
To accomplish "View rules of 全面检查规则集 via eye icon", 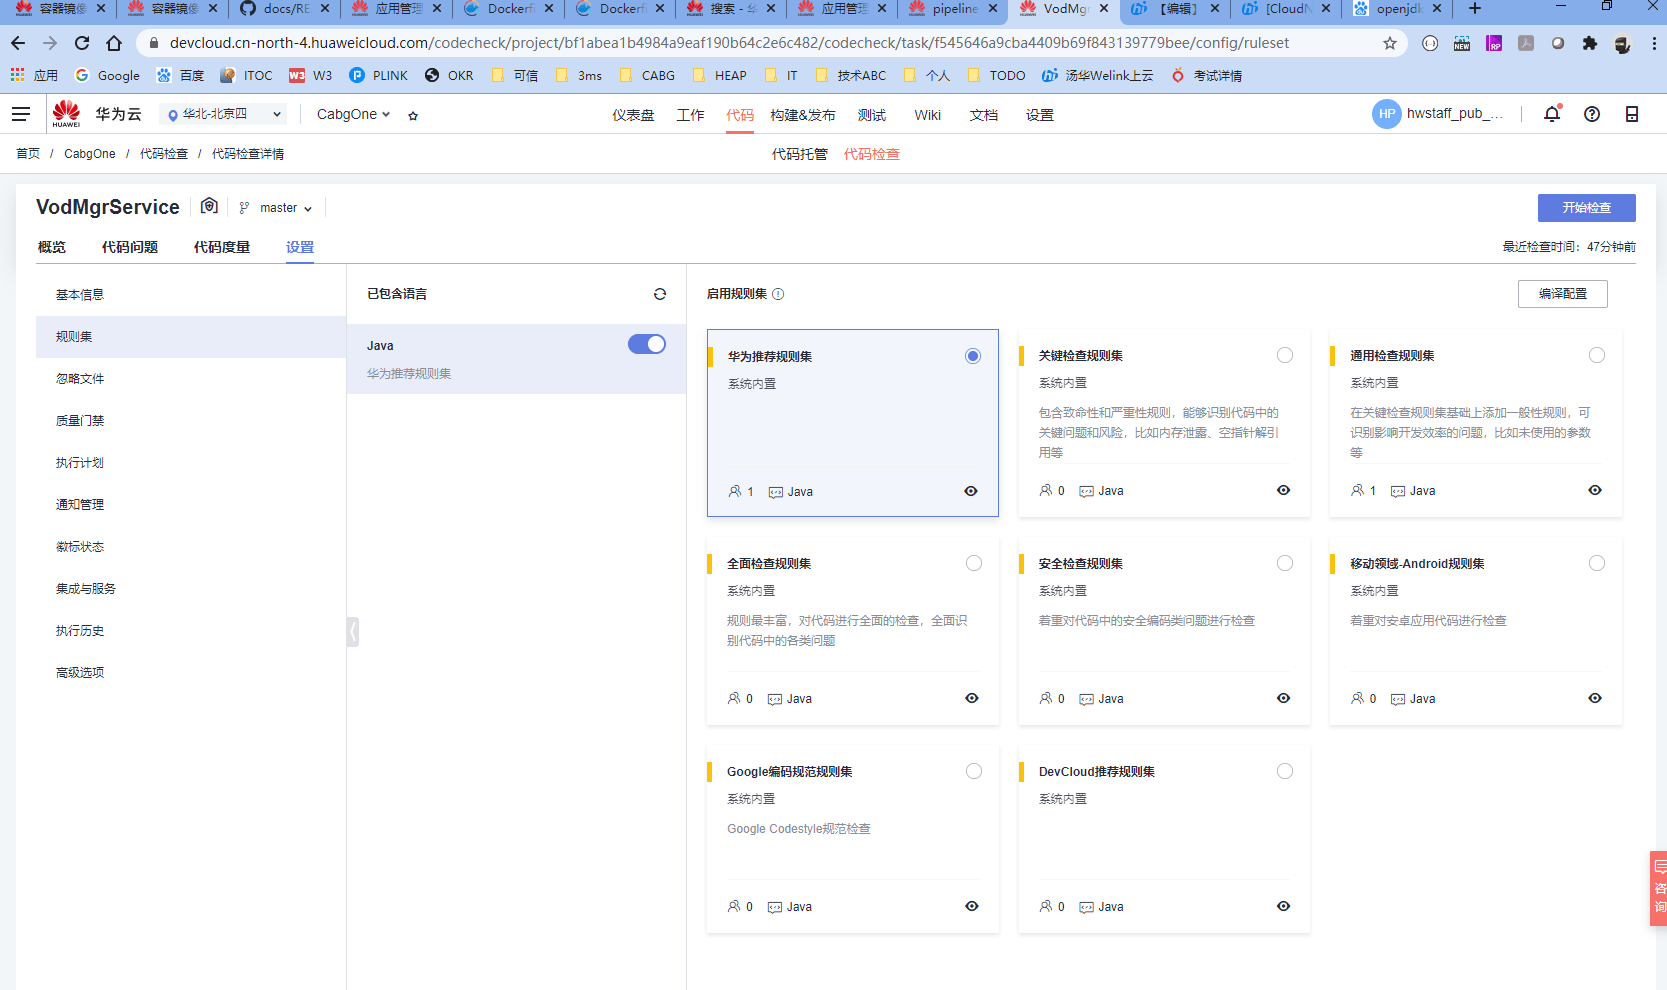I will coord(972,698).
